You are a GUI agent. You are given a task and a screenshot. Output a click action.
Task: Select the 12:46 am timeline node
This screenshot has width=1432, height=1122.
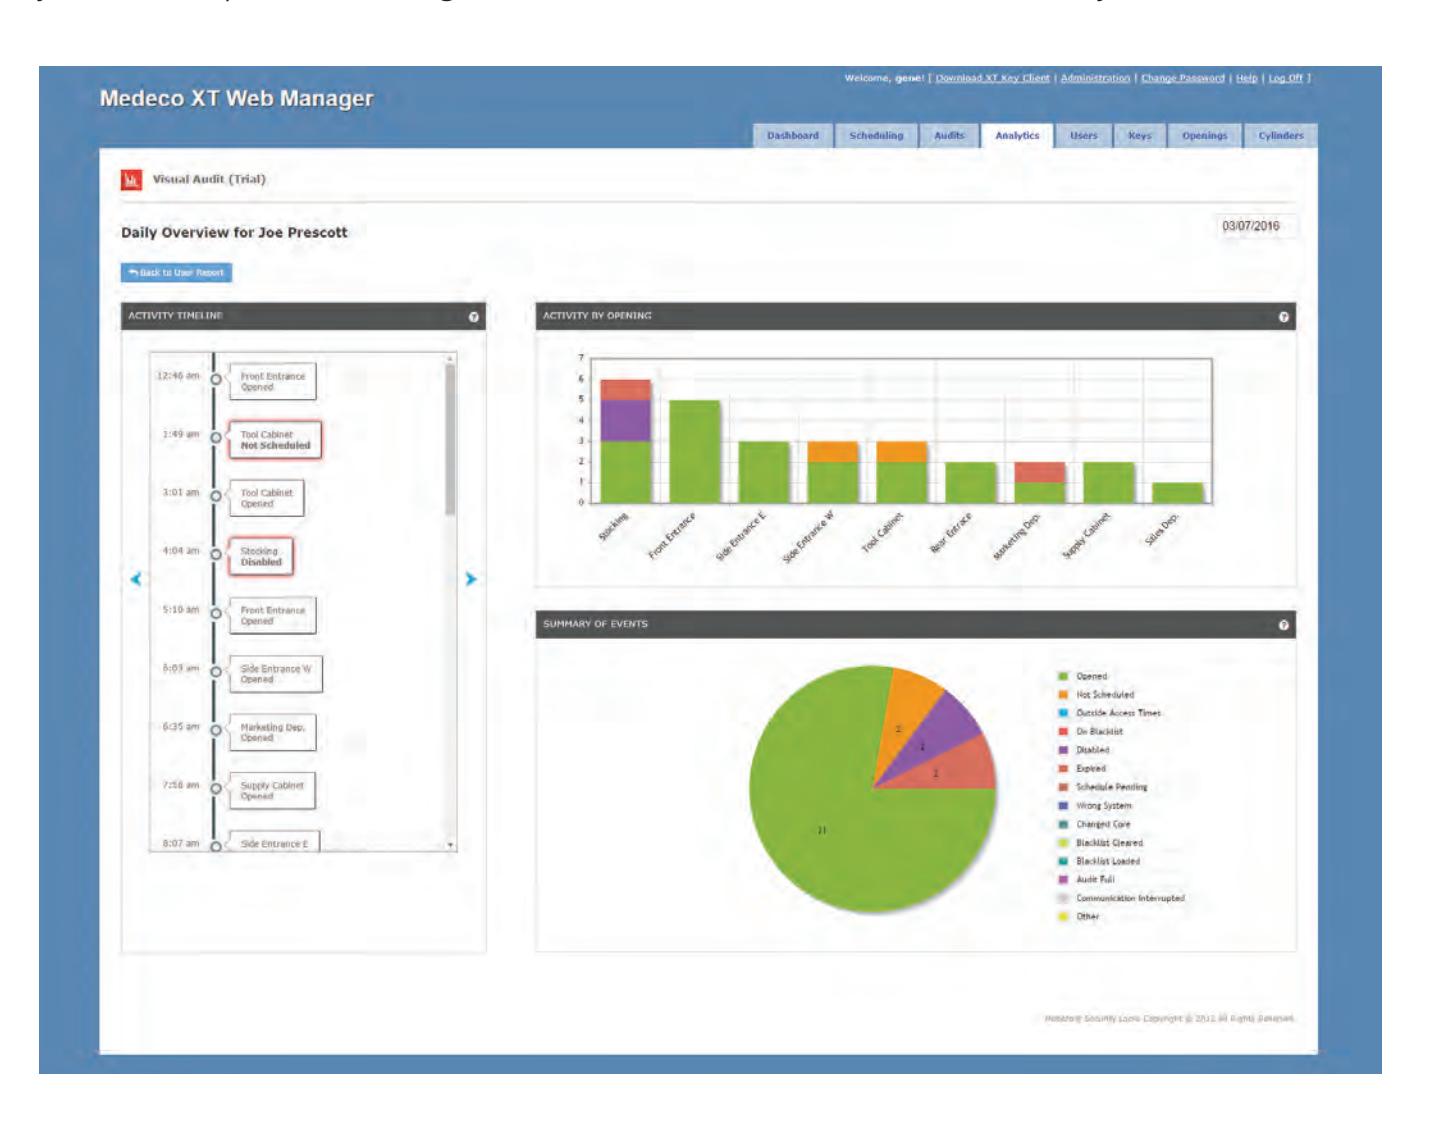(x=216, y=380)
